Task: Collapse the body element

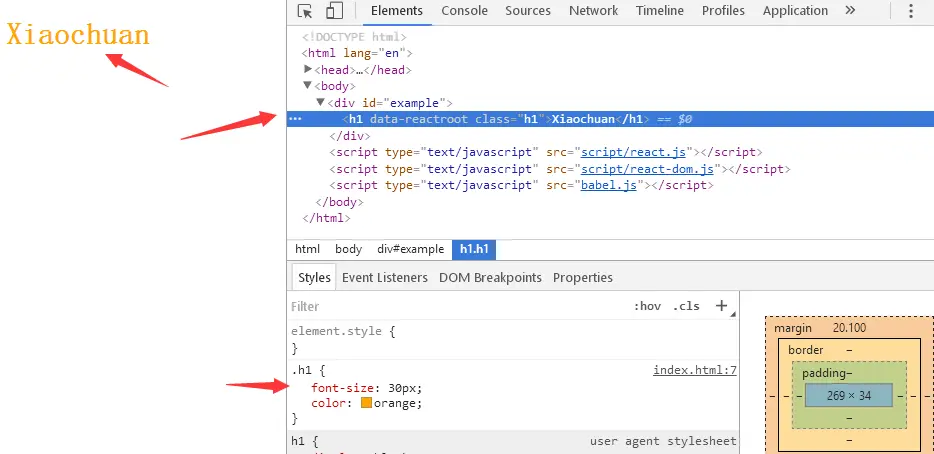Action: coord(308,86)
